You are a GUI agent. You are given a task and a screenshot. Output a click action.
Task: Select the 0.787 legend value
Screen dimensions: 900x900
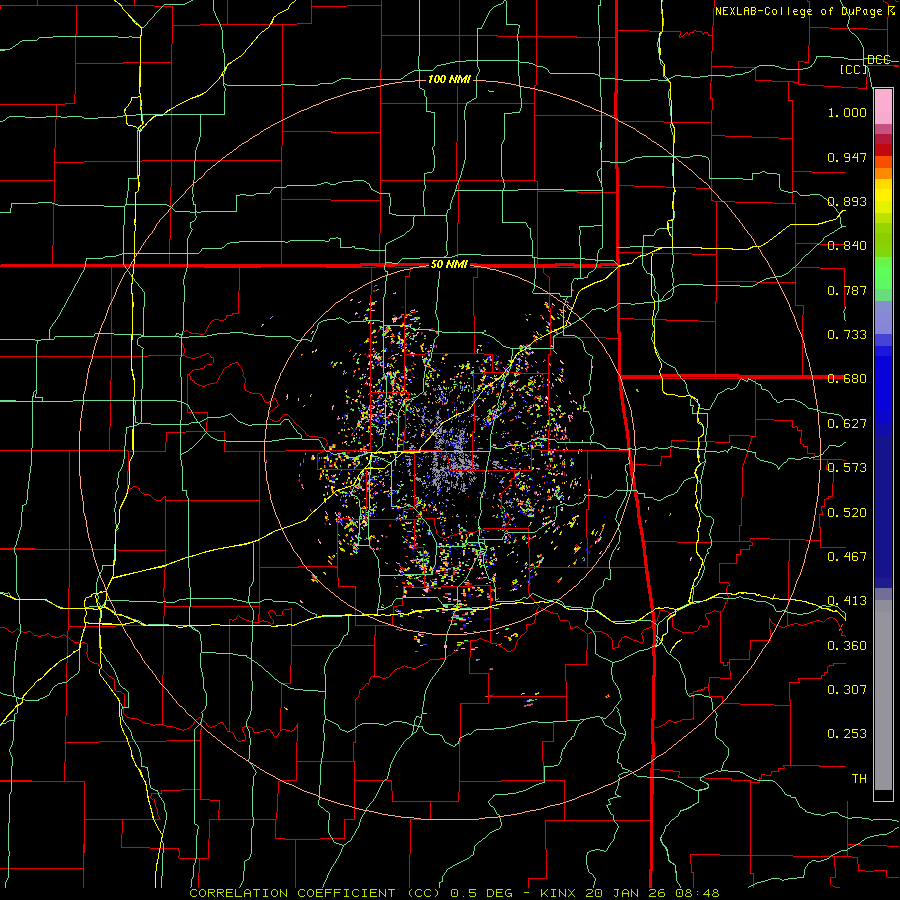pyautogui.click(x=847, y=290)
